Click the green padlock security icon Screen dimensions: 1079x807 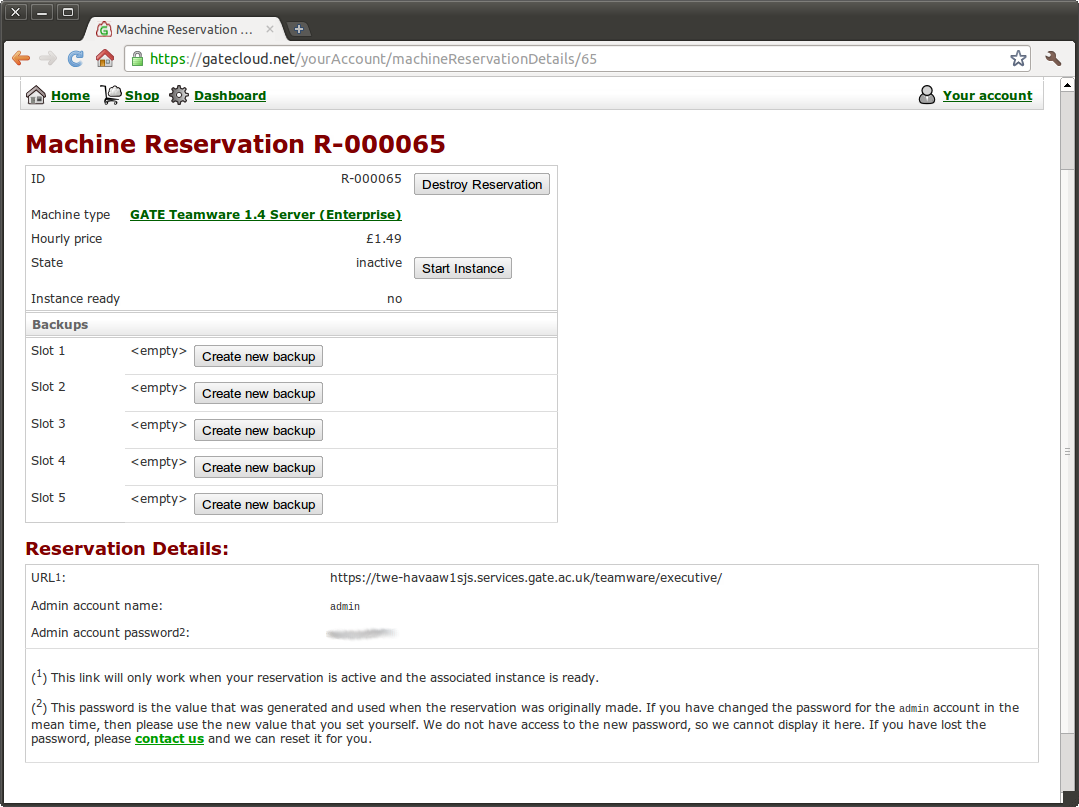click(137, 58)
